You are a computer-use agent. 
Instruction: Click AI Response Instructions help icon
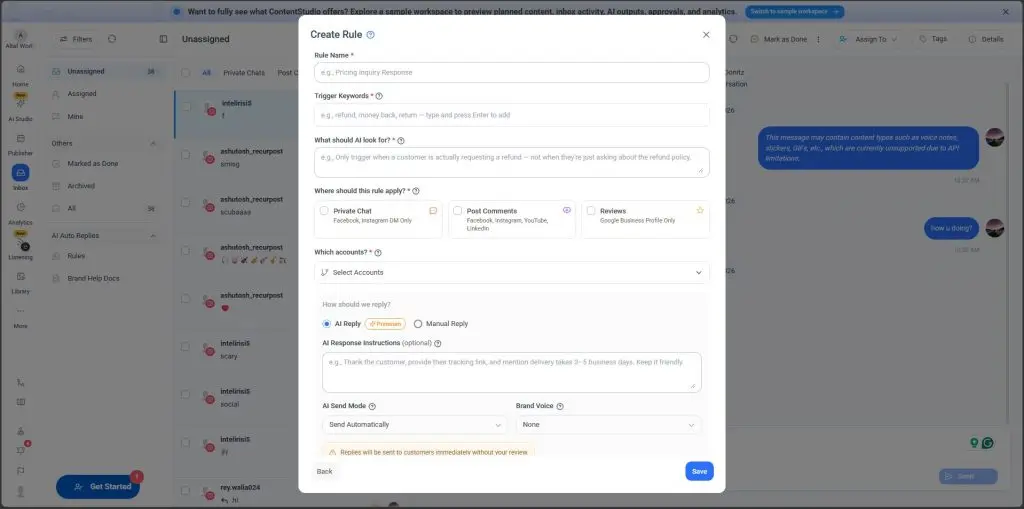pyautogui.click(x=438, y=343)
